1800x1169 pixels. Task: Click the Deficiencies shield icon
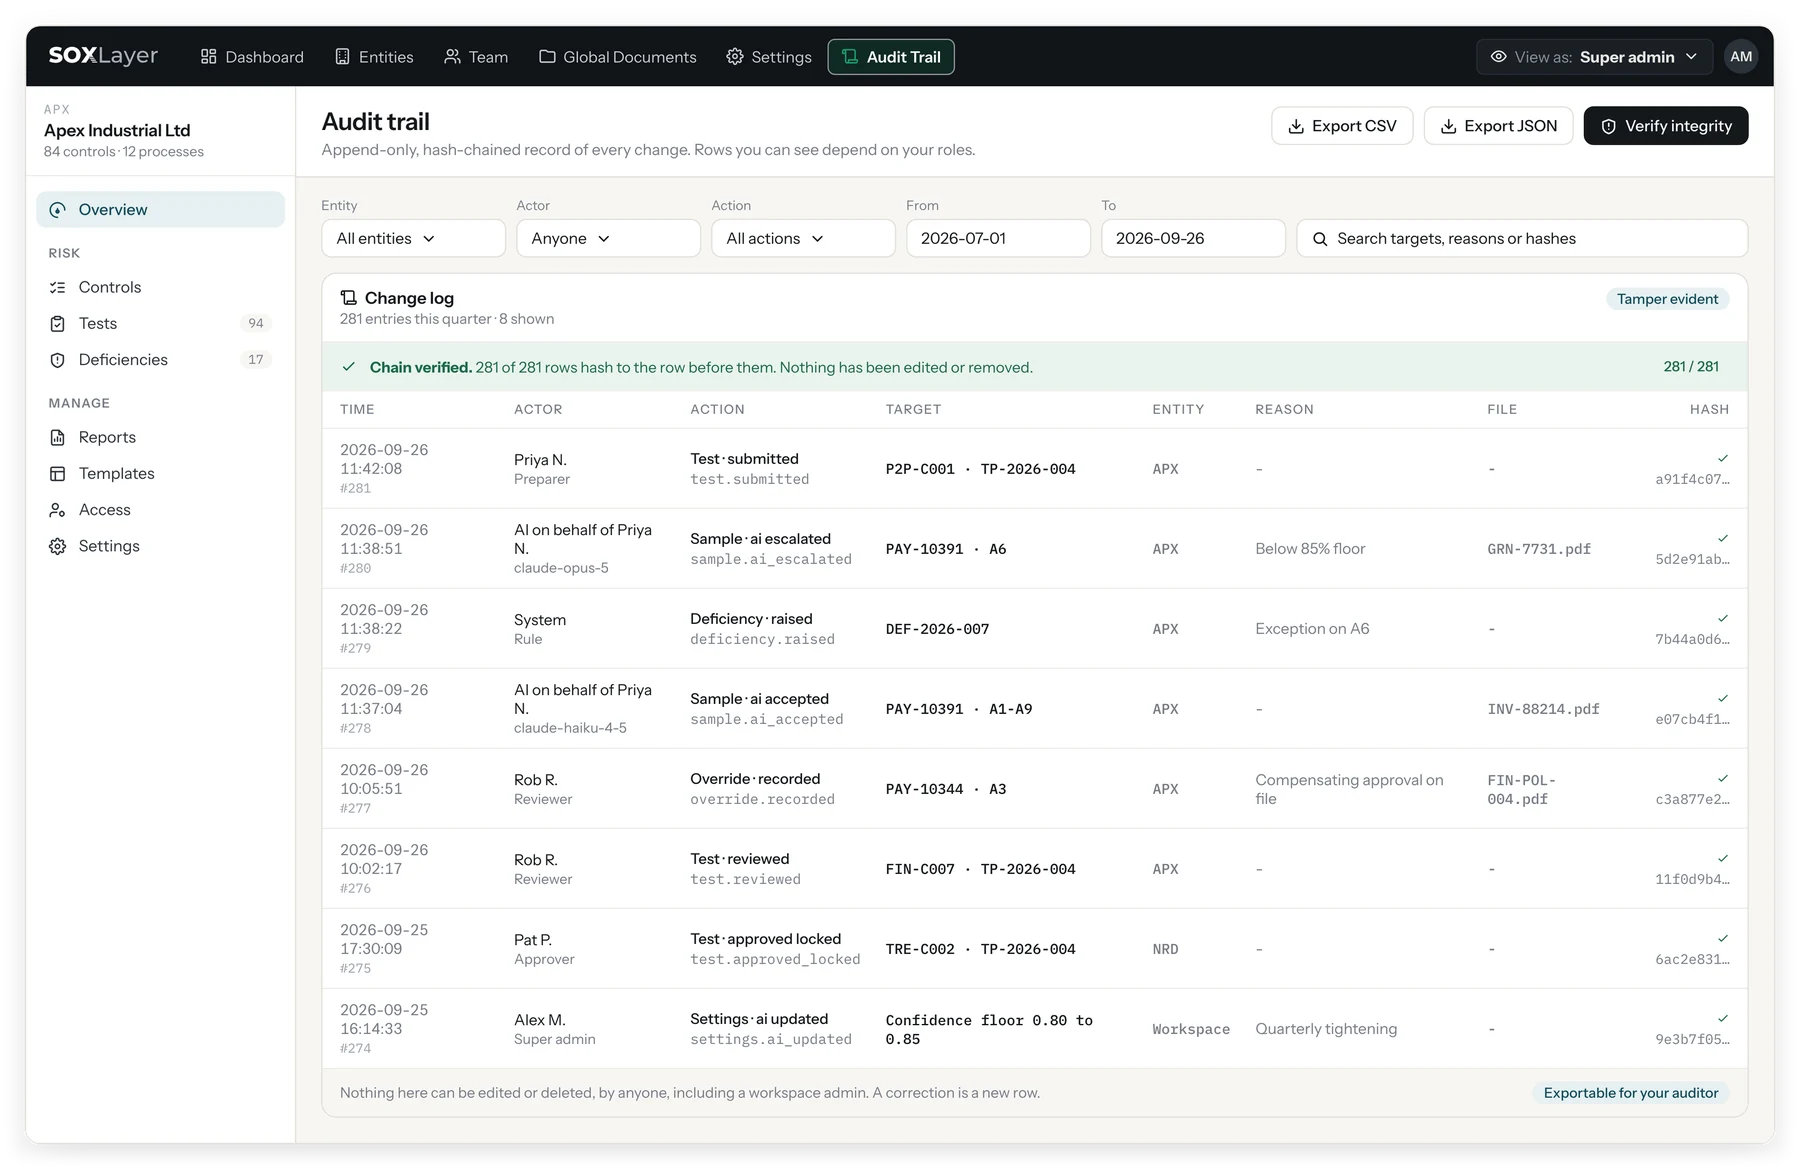58,360
